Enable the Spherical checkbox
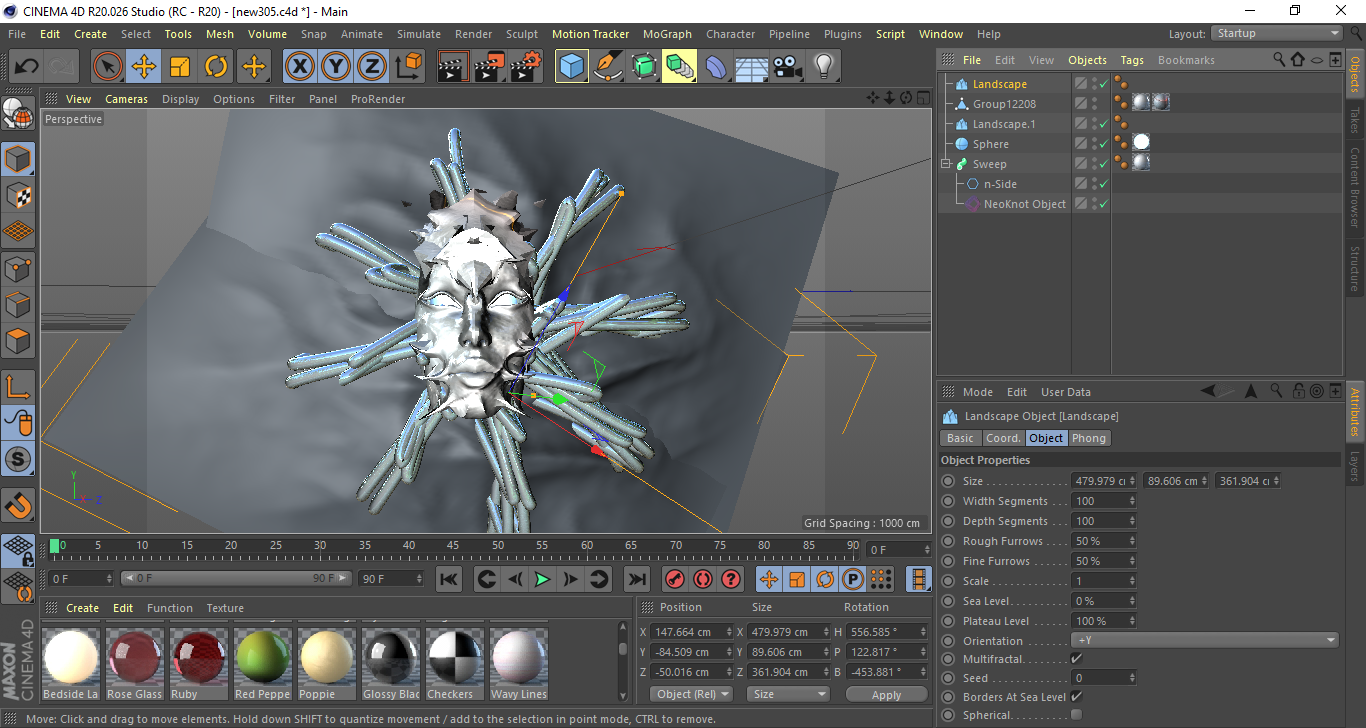The image size is (1366, 728). click(x=1076, y=715)
